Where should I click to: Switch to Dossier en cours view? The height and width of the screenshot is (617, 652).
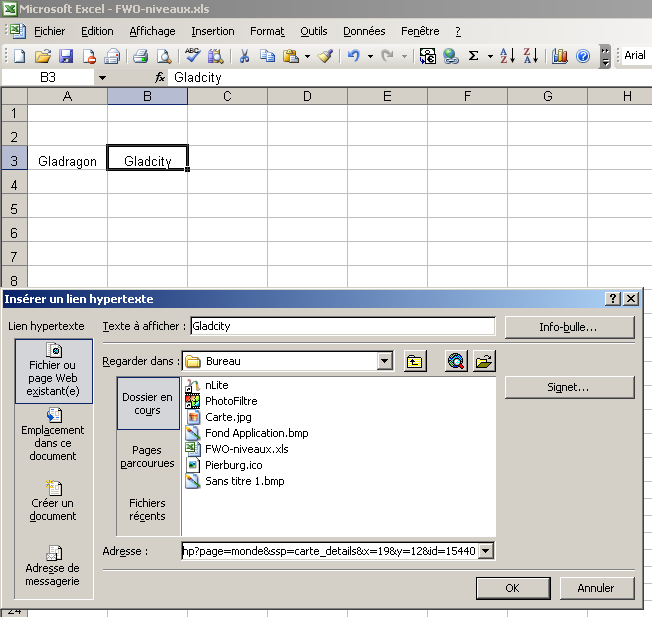148,403
